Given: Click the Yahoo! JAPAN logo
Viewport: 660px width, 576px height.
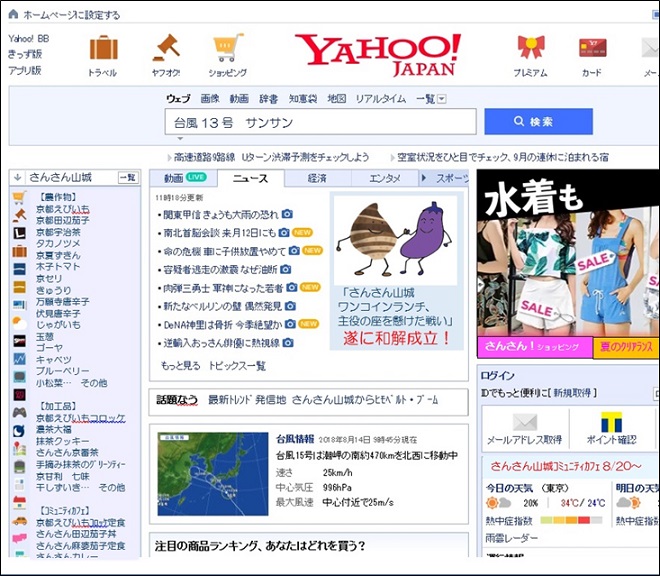Looking at the screenshot, I should (x=378, y=55).
